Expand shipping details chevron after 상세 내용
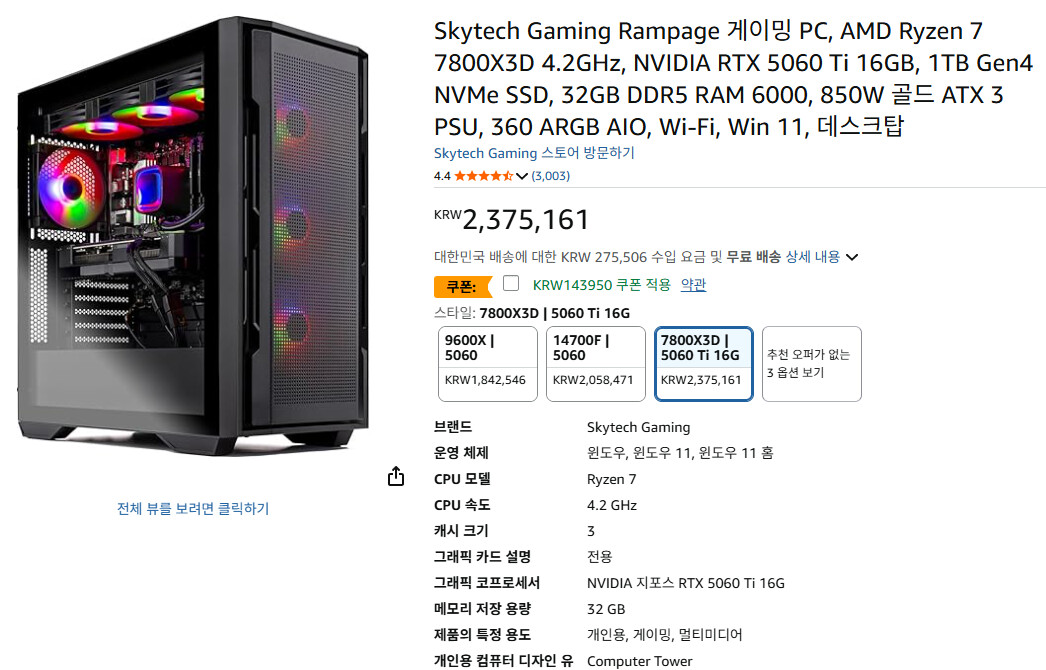This screenshot has height=670, width=1046. click(852, 258)
